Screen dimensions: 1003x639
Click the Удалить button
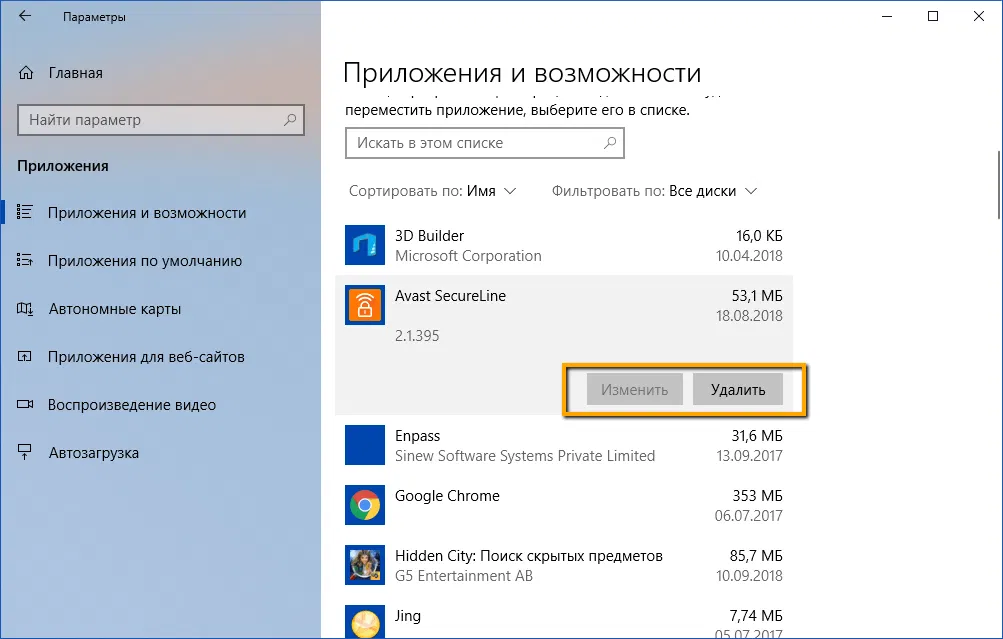tap(738, 390)
